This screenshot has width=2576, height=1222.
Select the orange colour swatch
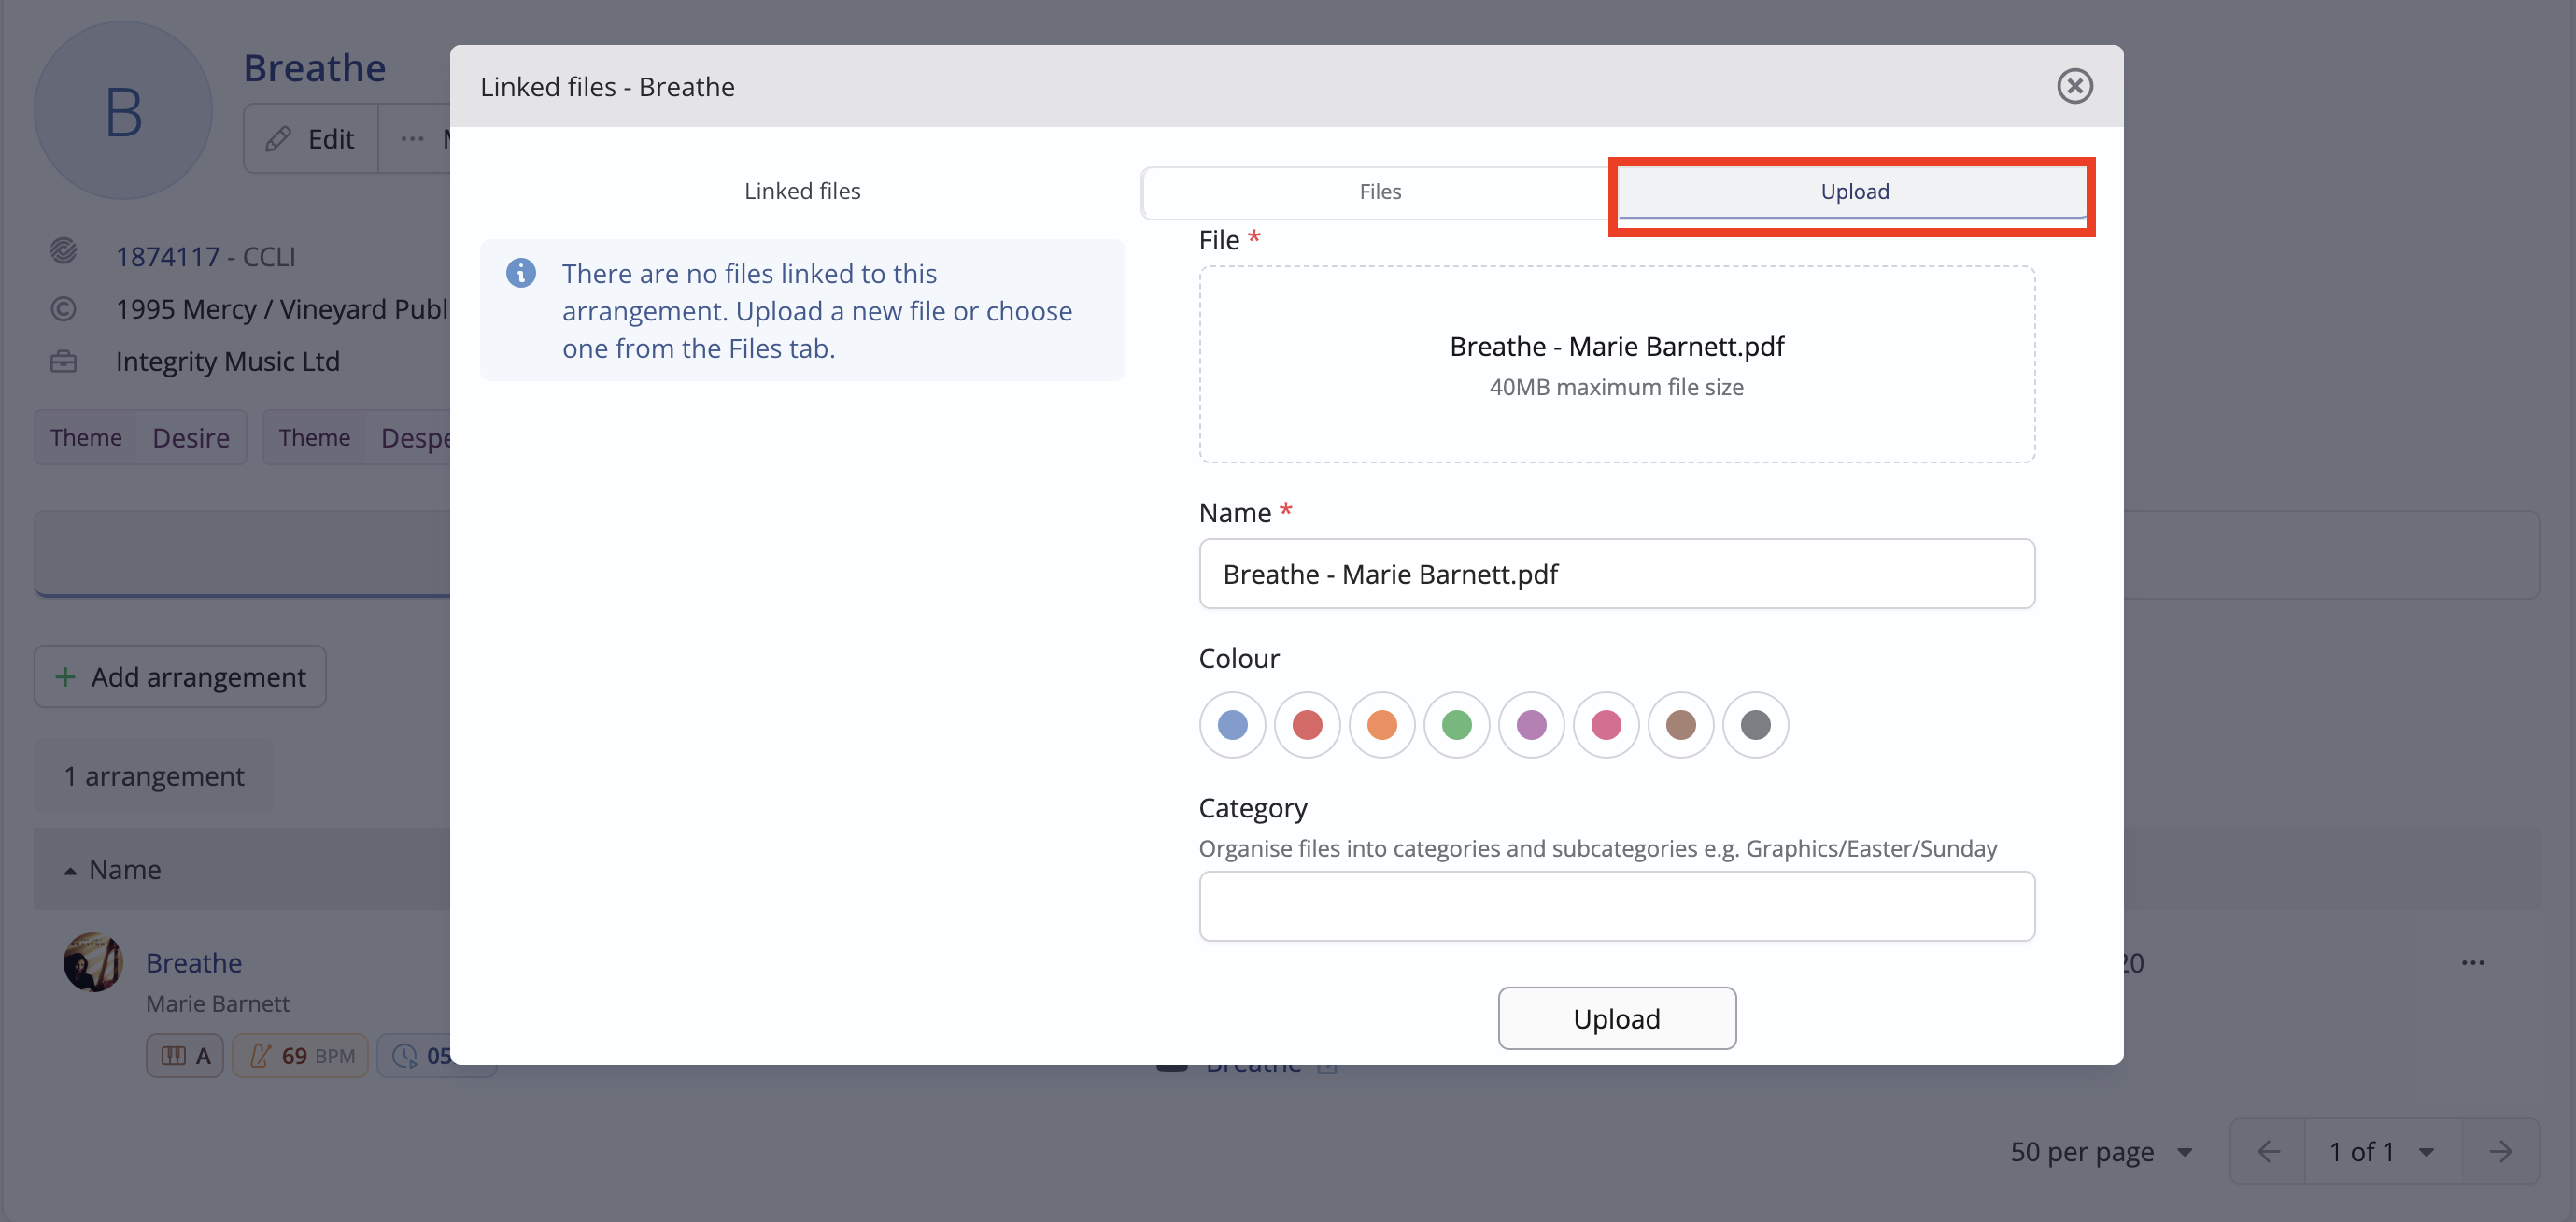click(x=1381, y=724)
